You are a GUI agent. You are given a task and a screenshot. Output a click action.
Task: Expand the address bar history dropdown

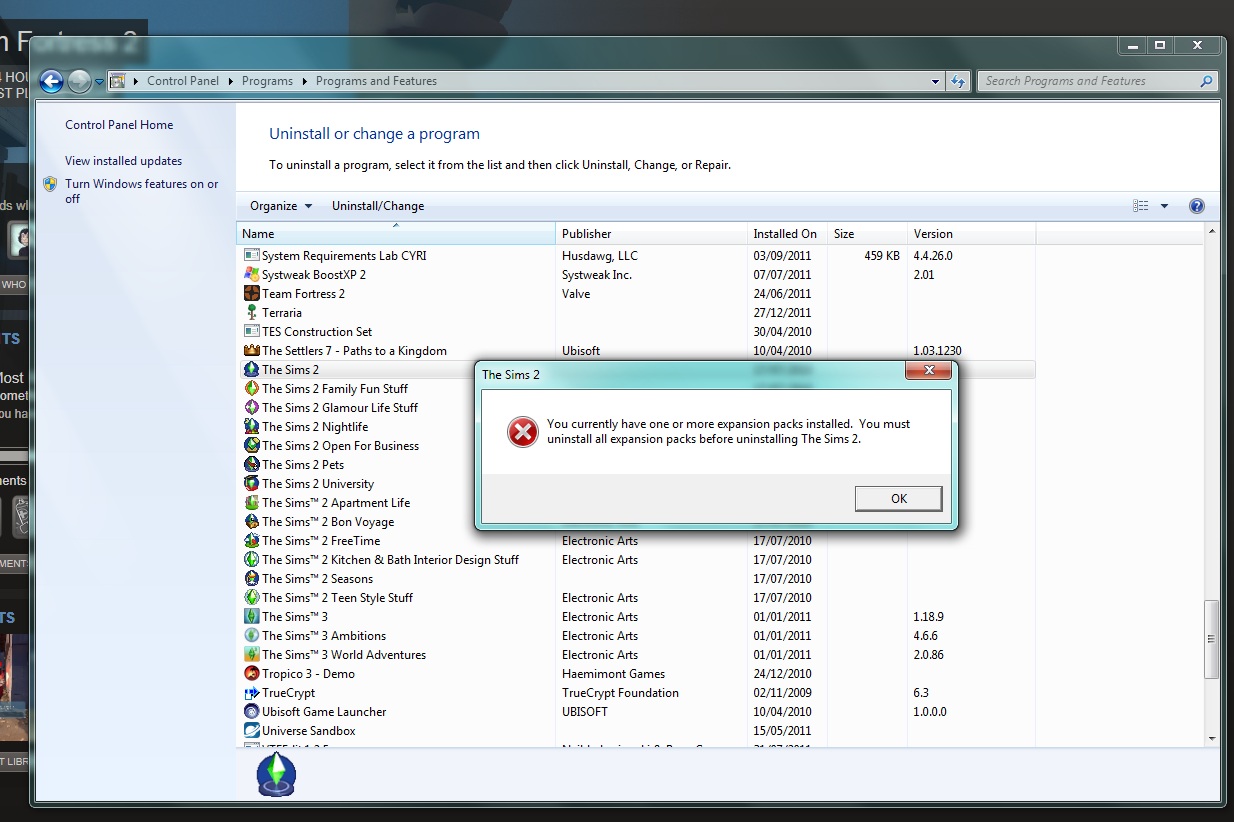tap(935, 81)
